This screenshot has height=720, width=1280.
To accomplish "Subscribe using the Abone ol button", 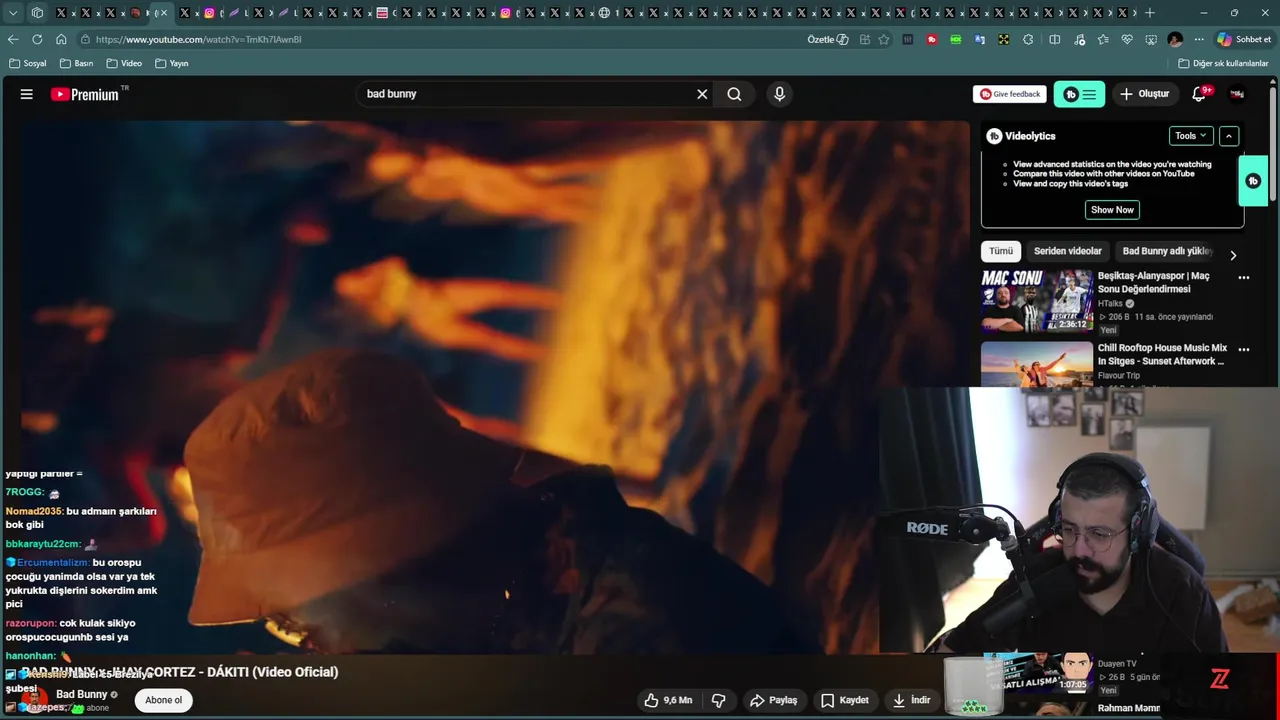I will (164, 700).
